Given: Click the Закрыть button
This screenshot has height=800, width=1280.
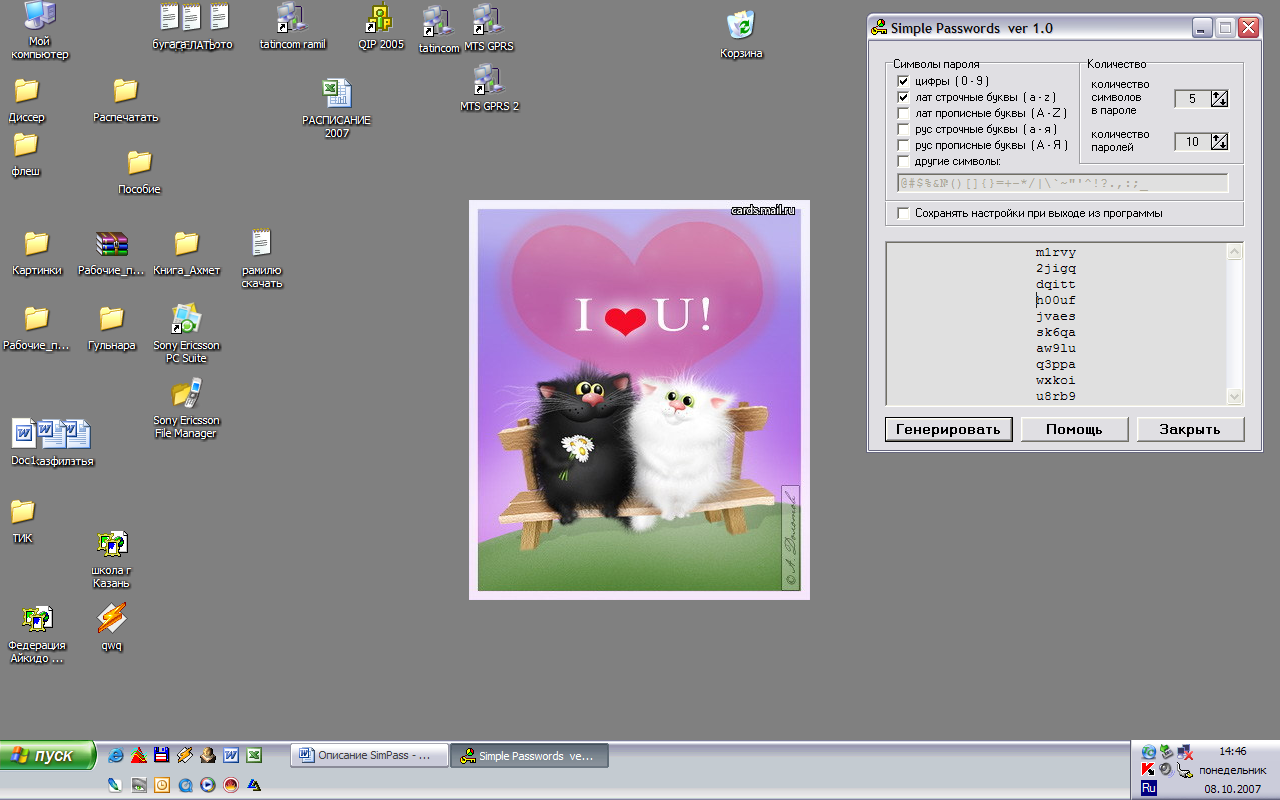Looking at the screenshot, I should 1190,429.
